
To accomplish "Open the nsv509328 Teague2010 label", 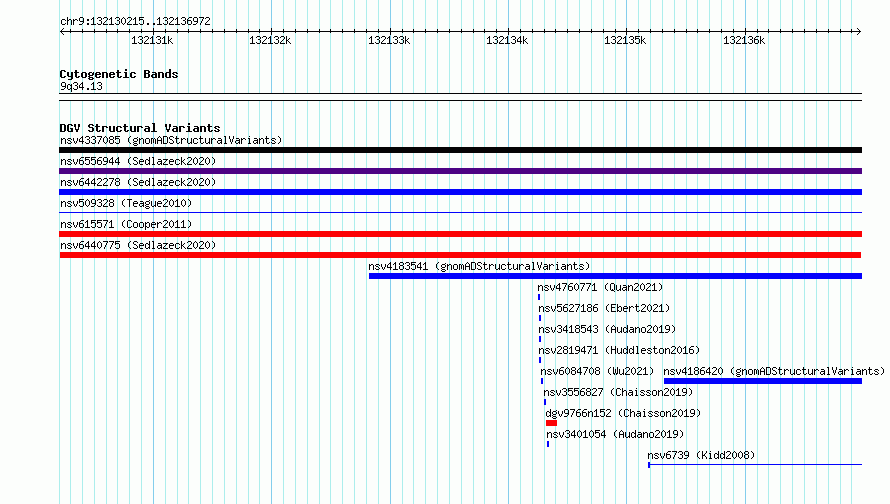I will pyautogui.click(x=126, y=203).
